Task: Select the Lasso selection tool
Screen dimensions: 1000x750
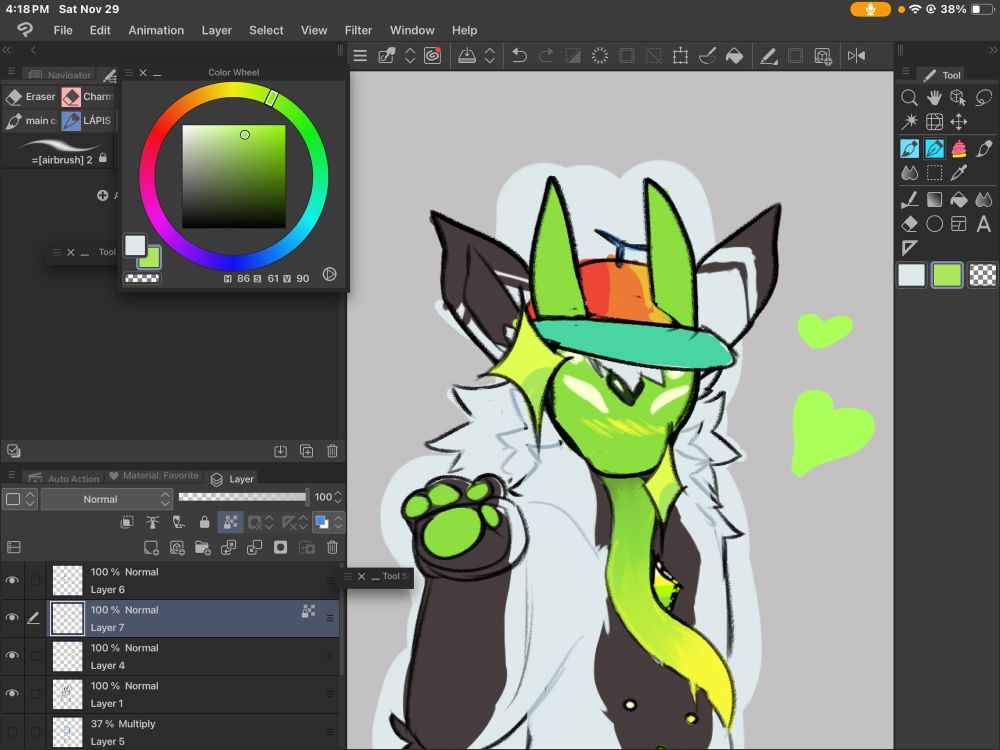Action: (984, 98)
